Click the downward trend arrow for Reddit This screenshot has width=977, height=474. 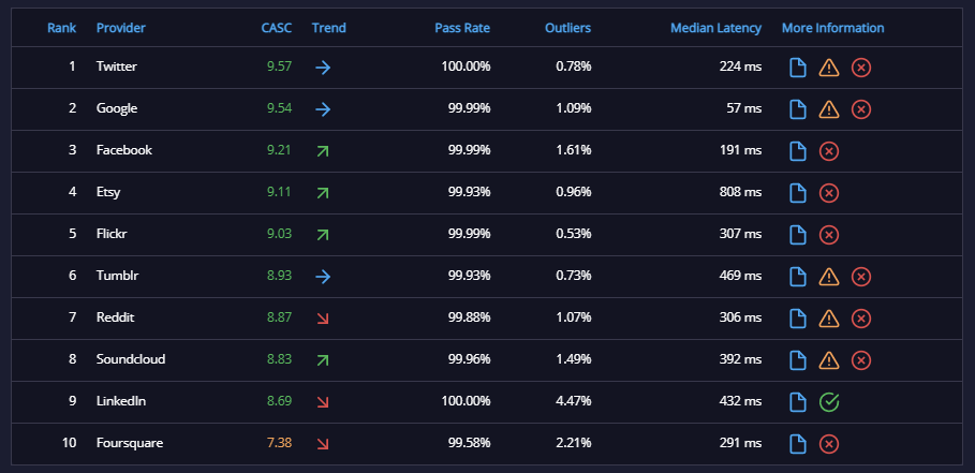pyautogui.click(x=322, y=318)
